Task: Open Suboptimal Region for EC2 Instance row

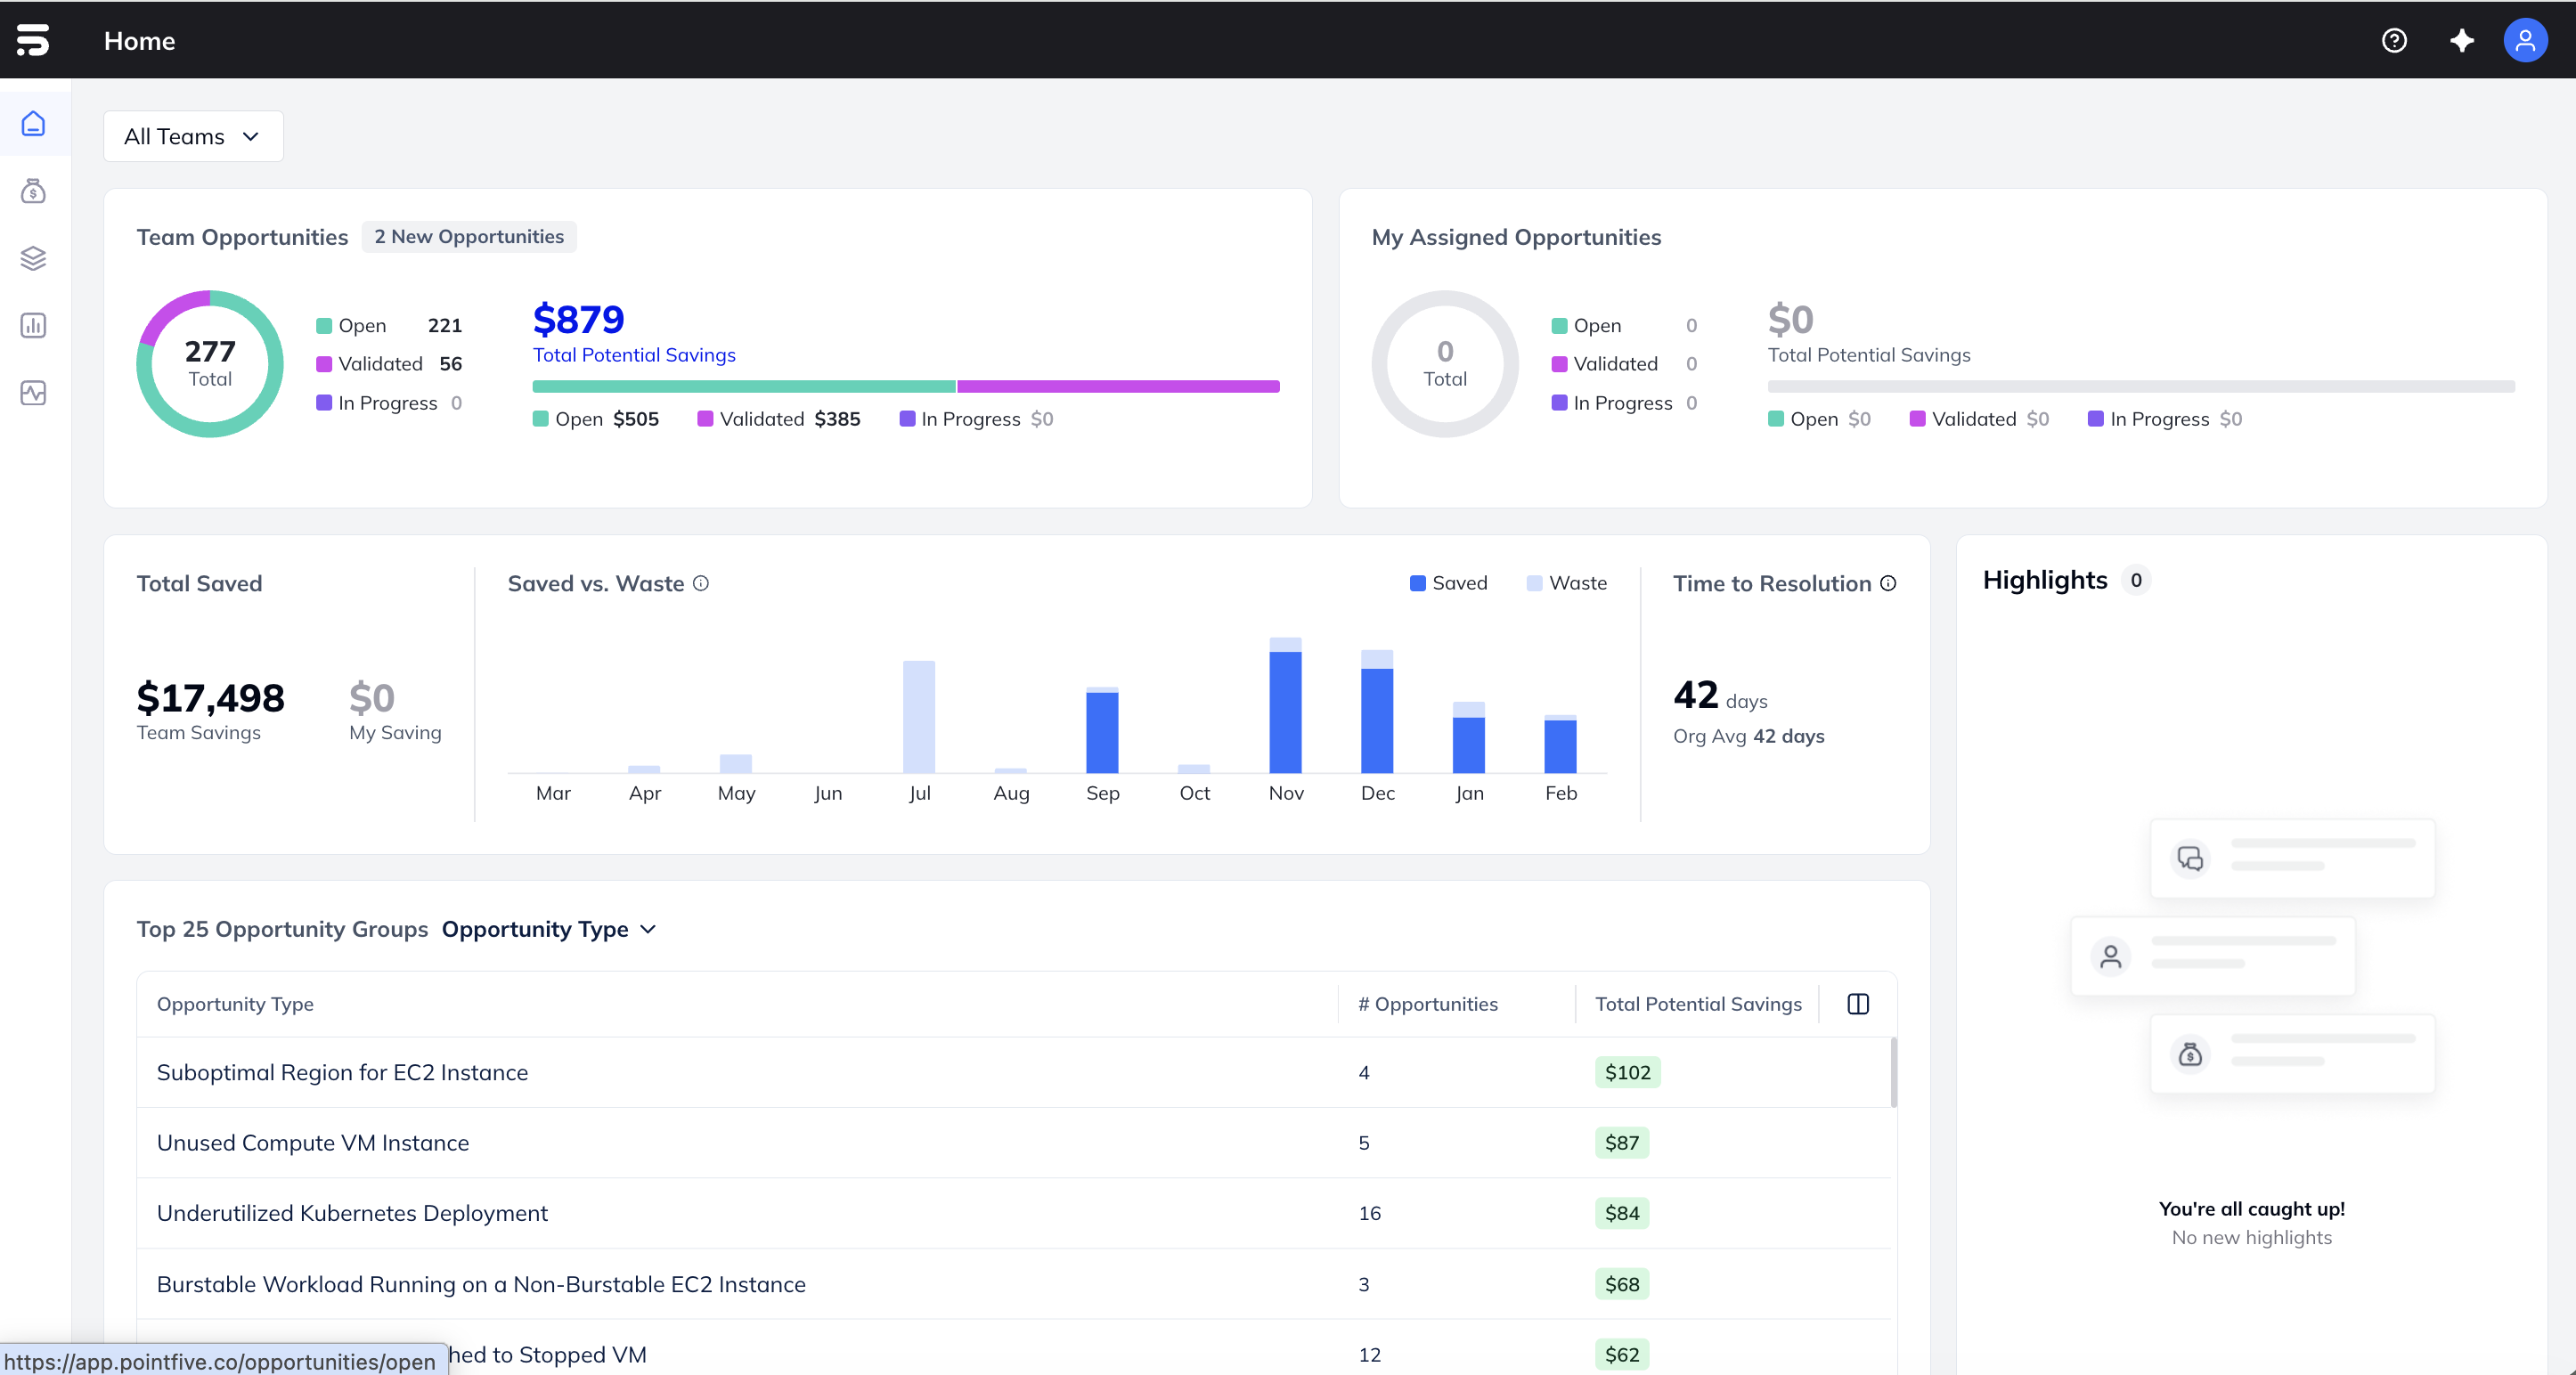Action: [342, 1072]
